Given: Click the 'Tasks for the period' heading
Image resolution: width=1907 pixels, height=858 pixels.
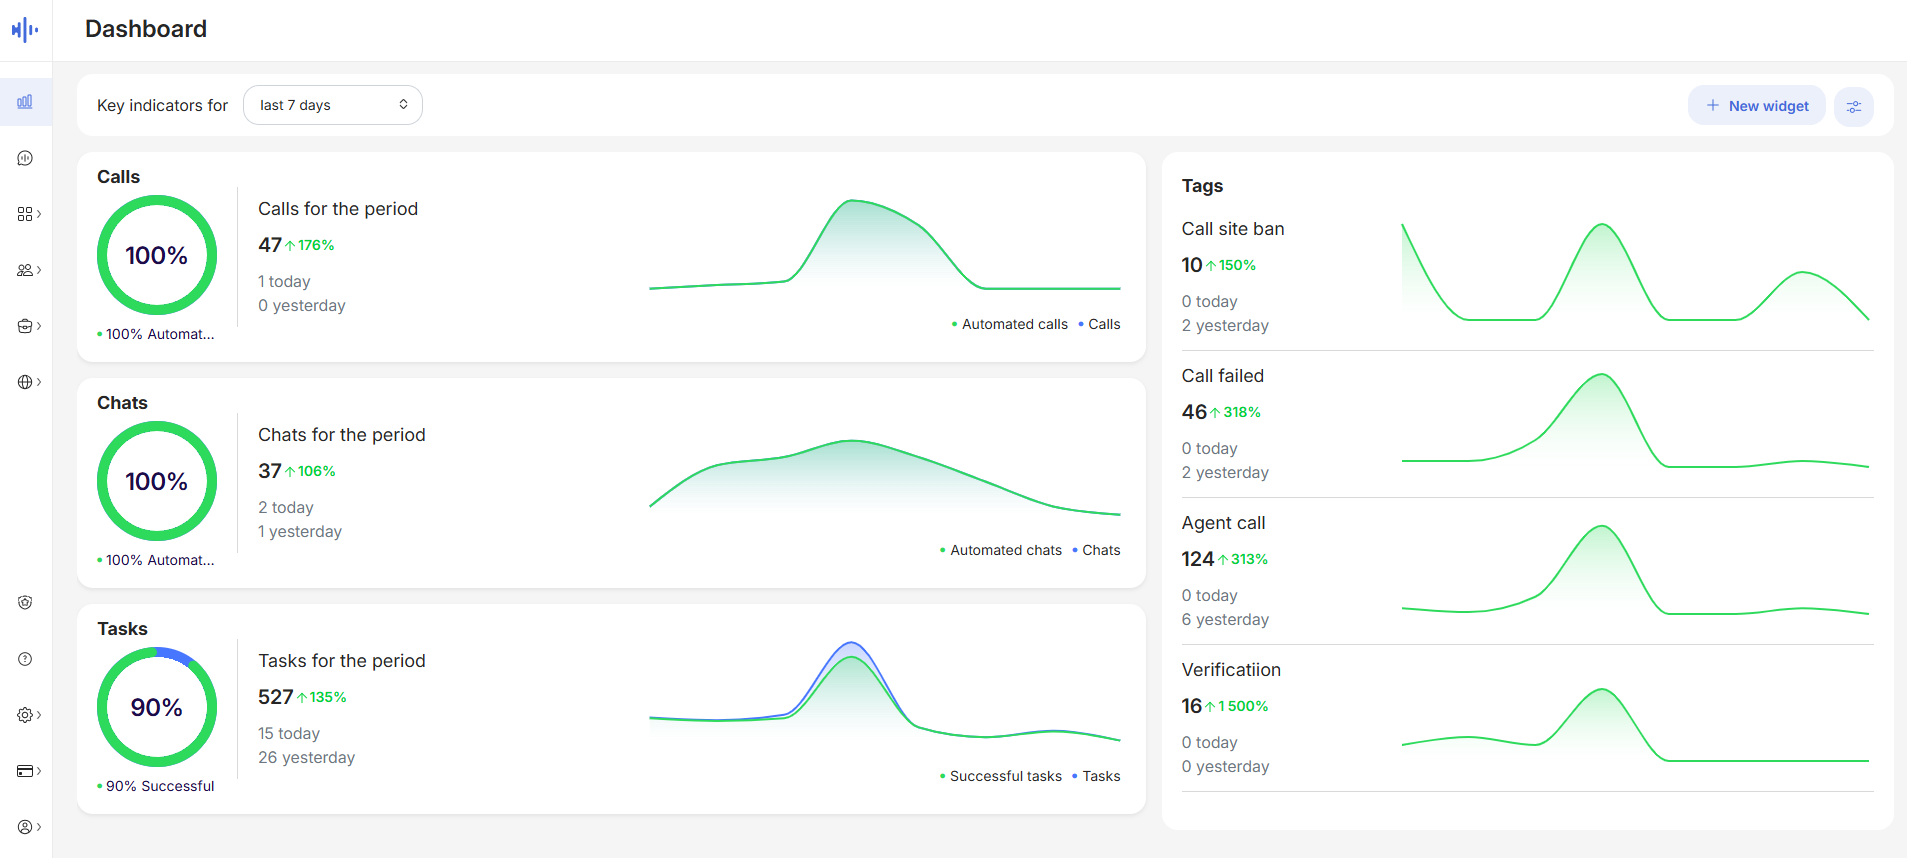Looking at the screenshot, I should [x=342, y=661].
